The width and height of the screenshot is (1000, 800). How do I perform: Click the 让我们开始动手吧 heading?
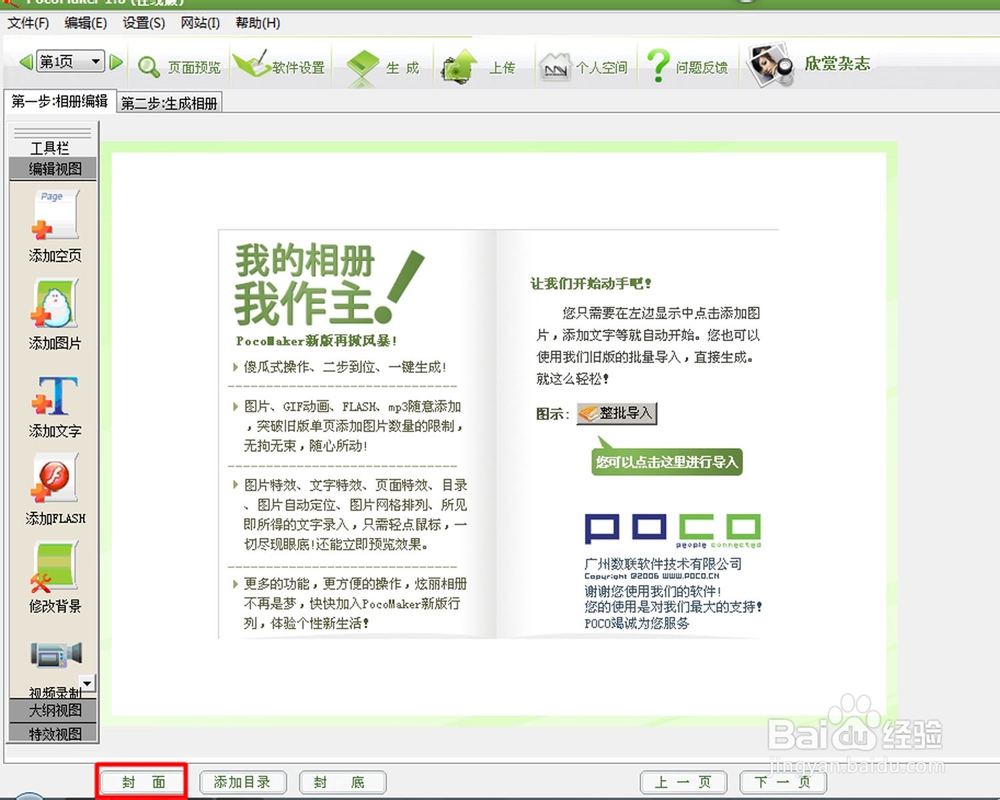coord(591,283)
